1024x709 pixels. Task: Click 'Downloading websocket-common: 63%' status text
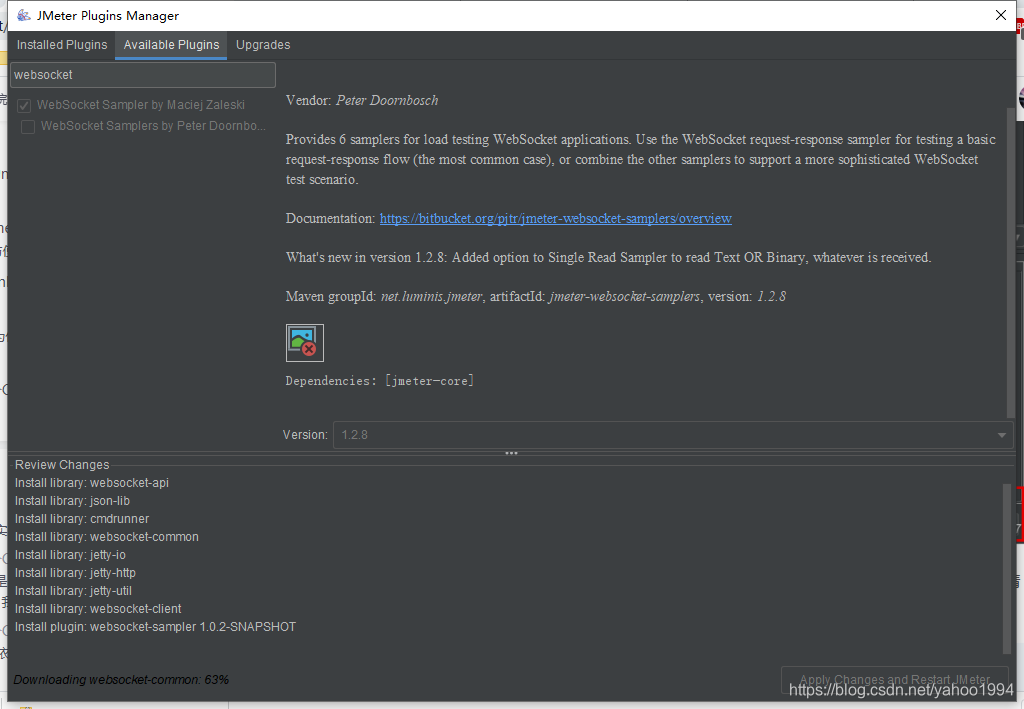click(121, 680)
